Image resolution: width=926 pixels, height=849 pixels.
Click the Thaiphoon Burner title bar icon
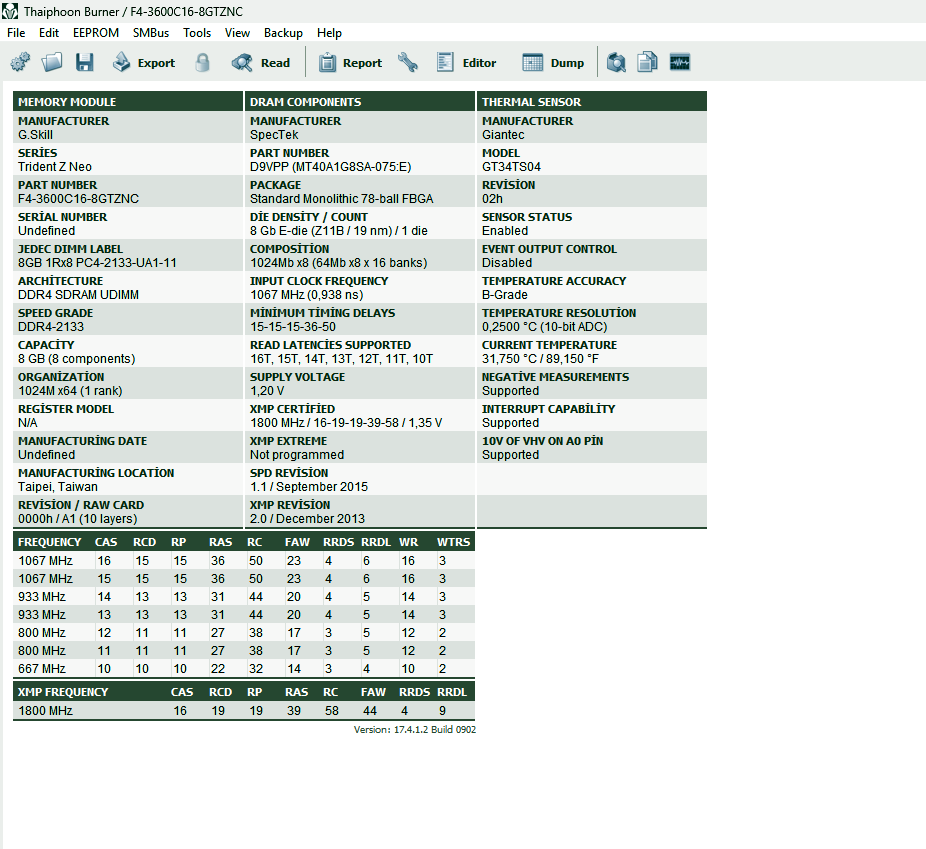pos(10,11)
